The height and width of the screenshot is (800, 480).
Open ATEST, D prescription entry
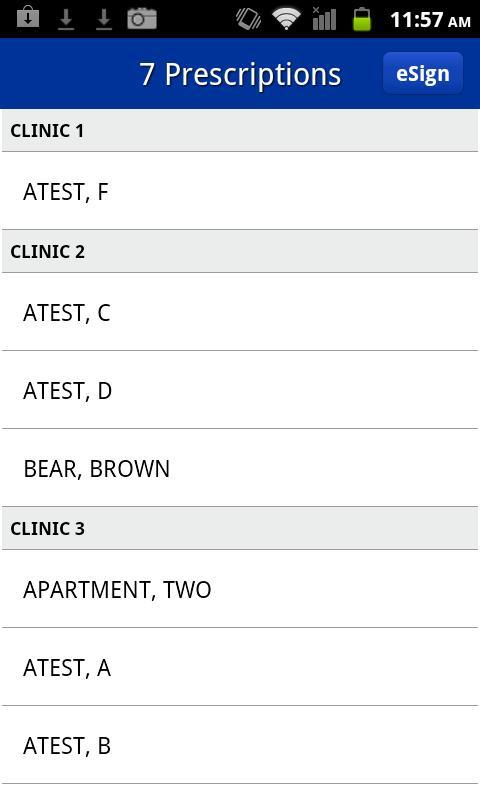(240, 390)
